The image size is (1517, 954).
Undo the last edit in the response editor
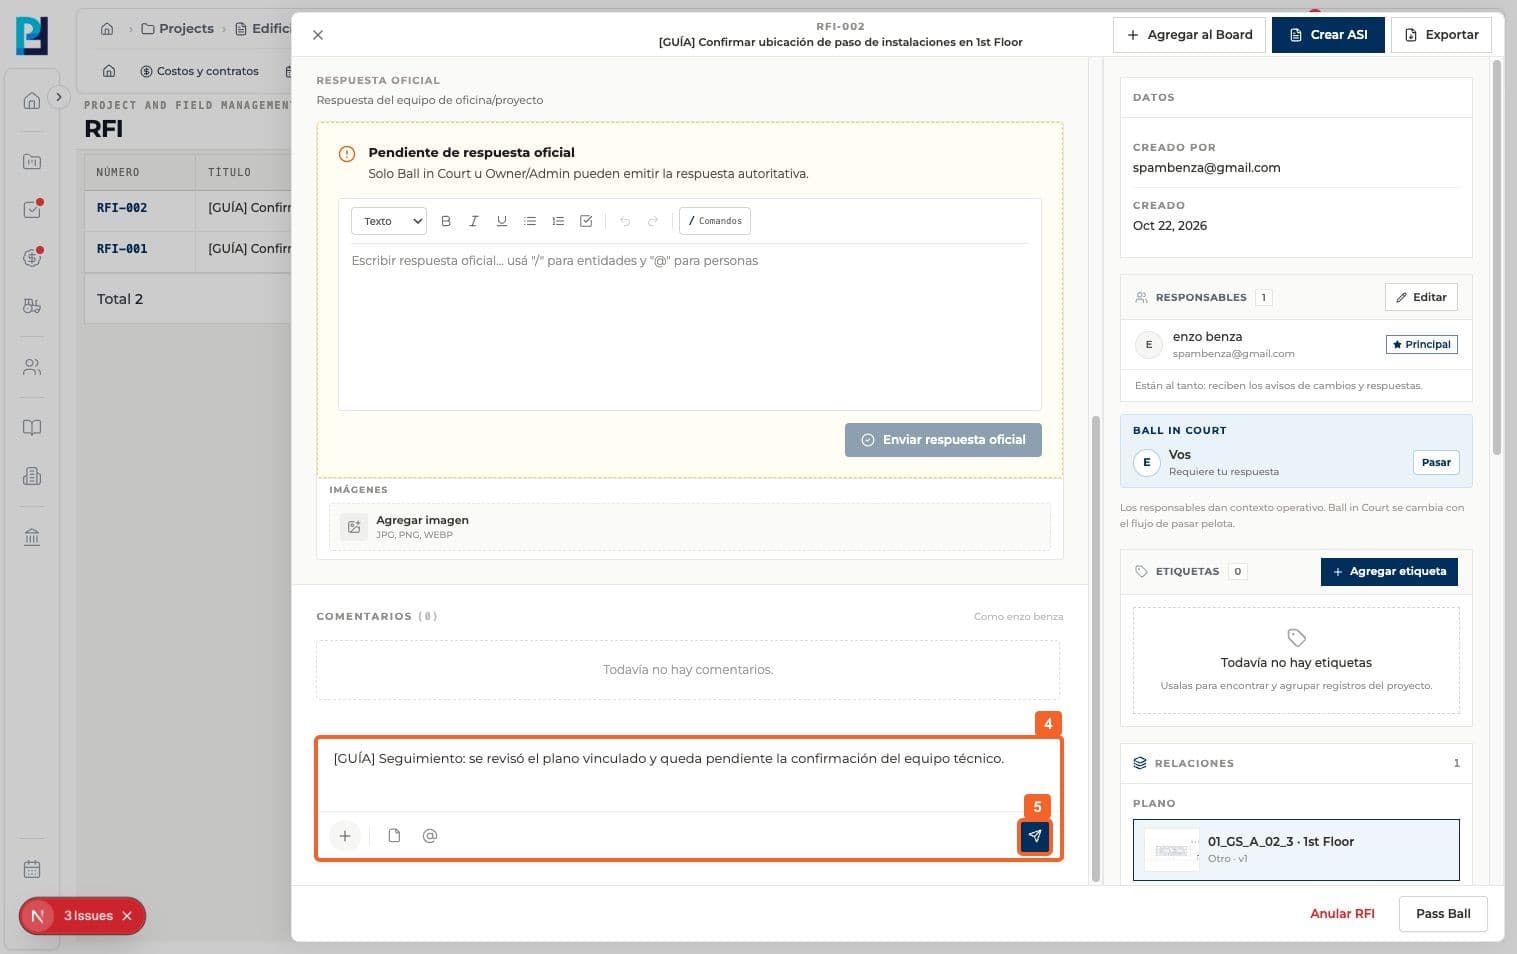pos(625,221)
